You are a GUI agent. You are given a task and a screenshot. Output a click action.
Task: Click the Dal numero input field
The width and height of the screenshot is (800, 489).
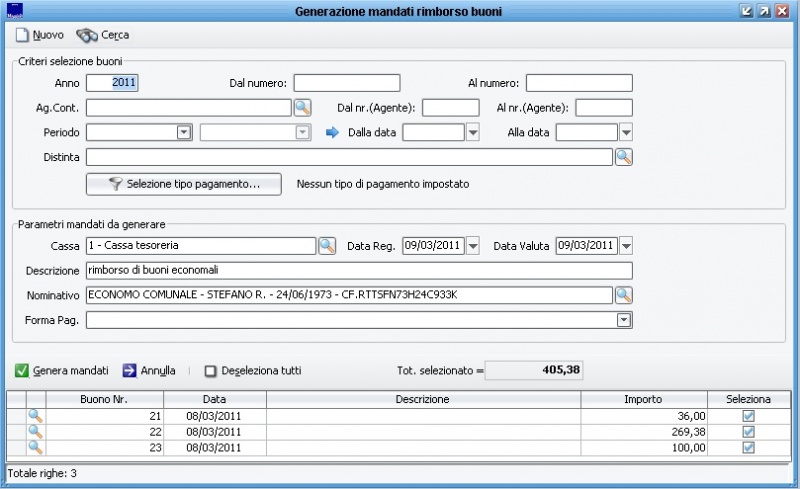pos(347,83)
